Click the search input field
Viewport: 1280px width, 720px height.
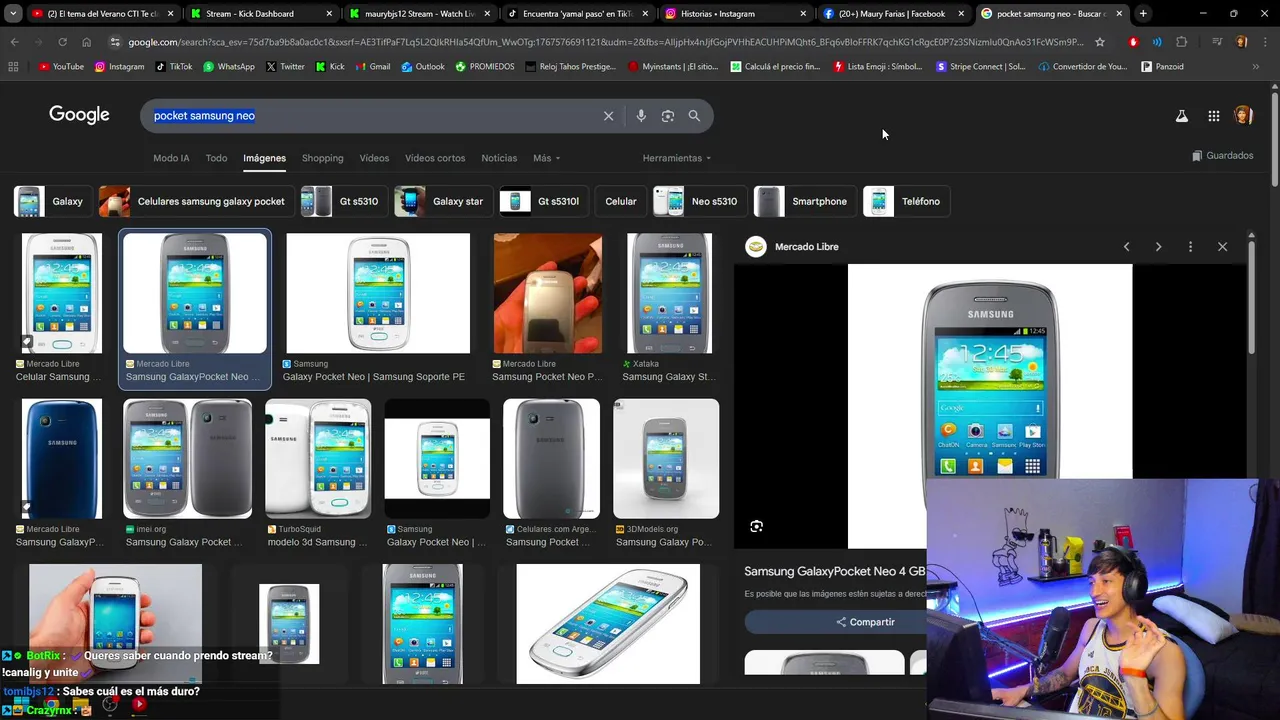[x=370, y=116]
